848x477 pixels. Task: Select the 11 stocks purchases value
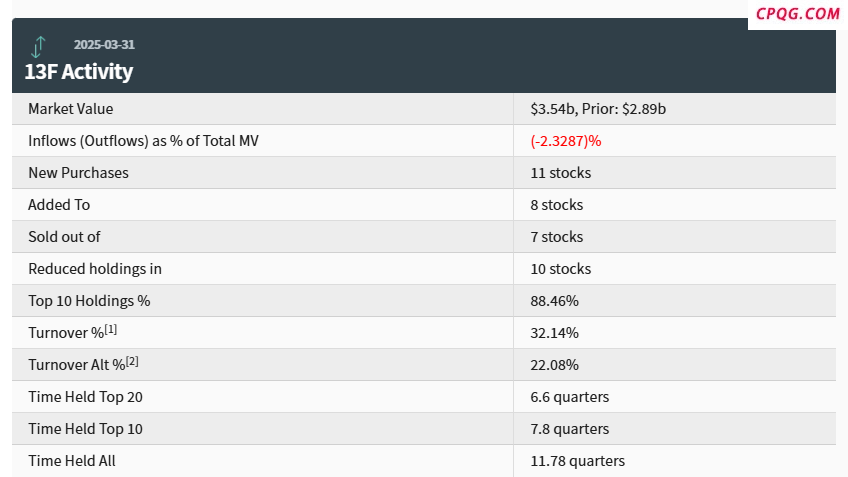tap(561, 173)
